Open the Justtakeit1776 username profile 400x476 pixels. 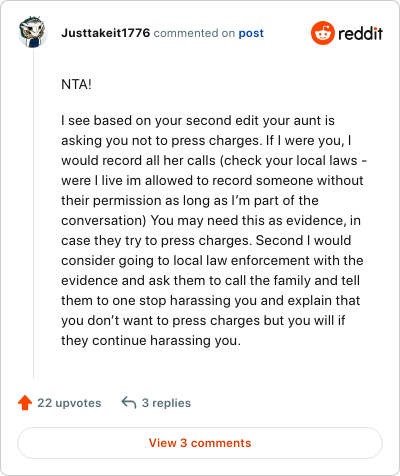(106, 33)
